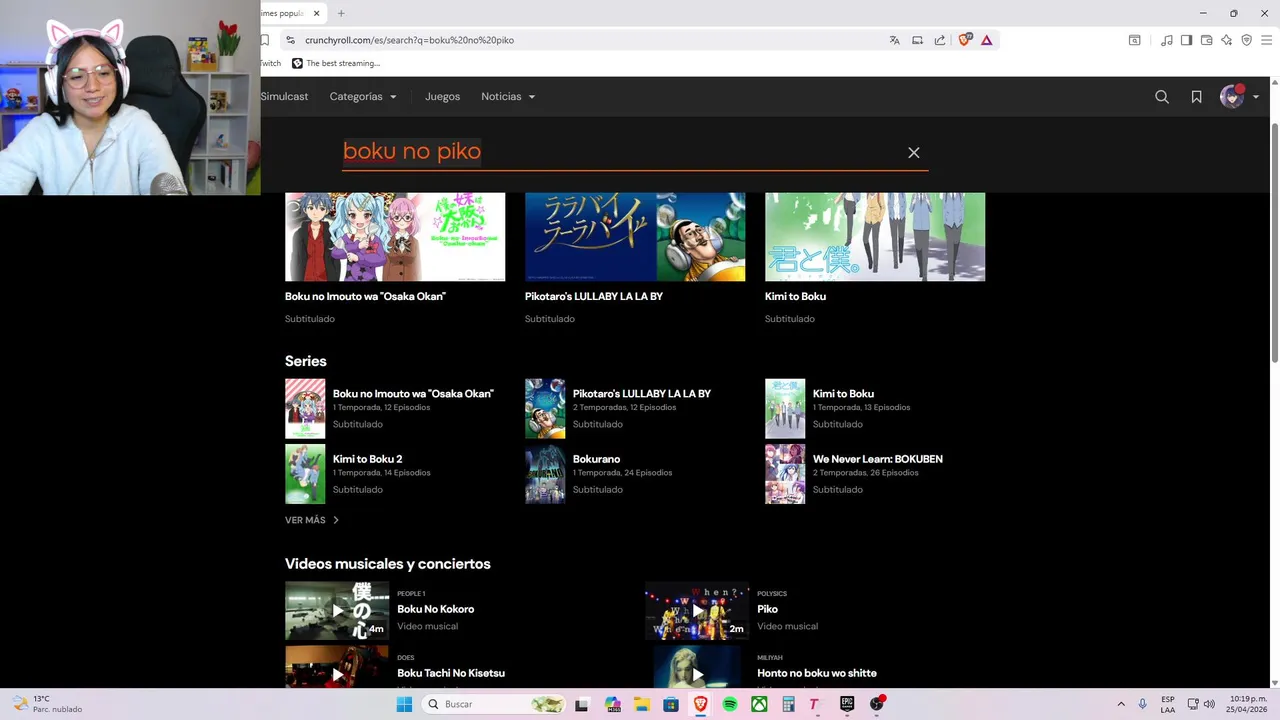The height and width of the screenshot is (720, 1280).
Task: Open Epic Games Launcher from the taskbar
Action: pos(847,704)
